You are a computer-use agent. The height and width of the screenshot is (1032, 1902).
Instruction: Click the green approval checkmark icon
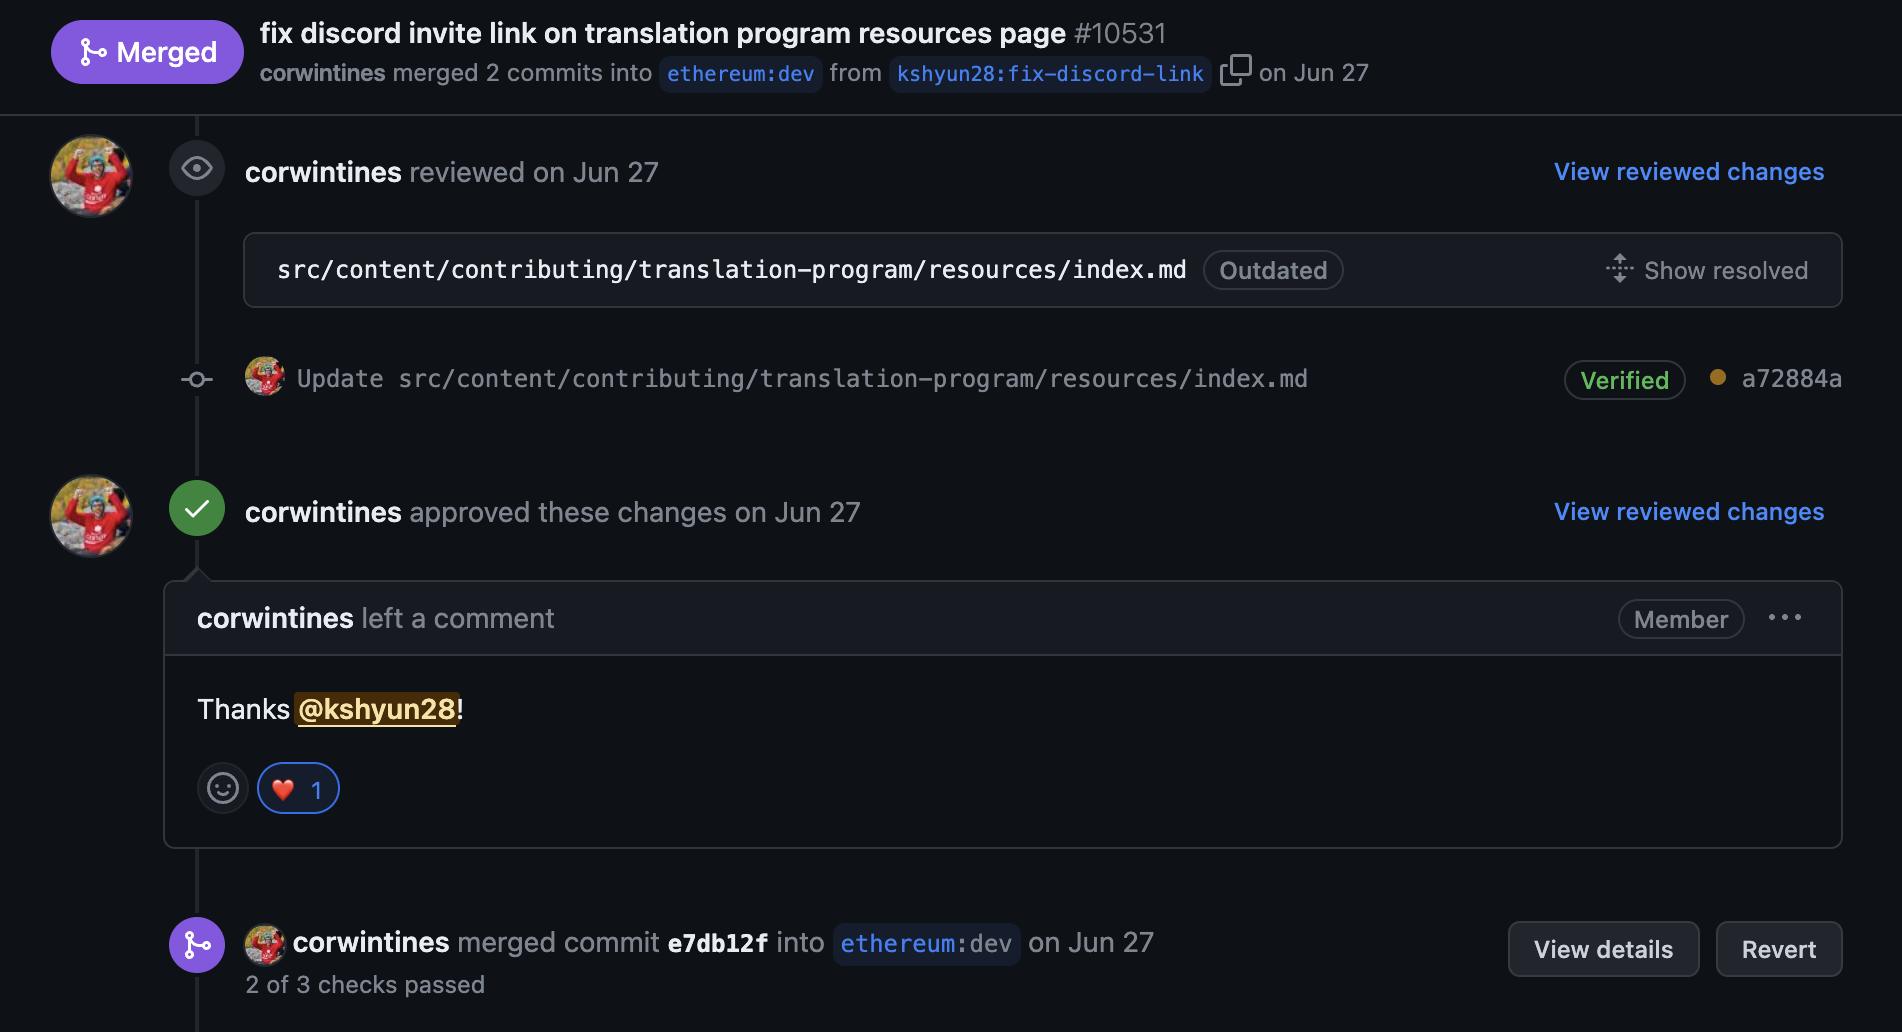pyautogui.click(x=196, y=508)
